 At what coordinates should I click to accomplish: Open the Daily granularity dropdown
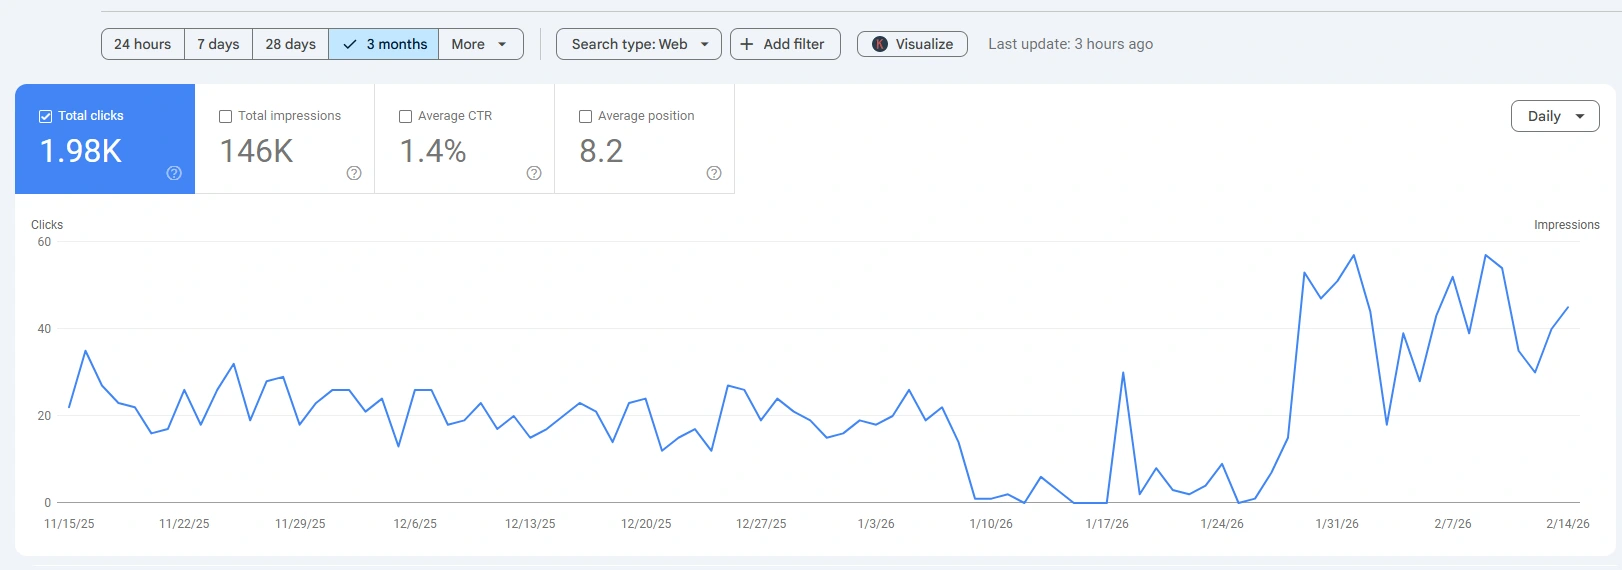[x=1554, y=116]
